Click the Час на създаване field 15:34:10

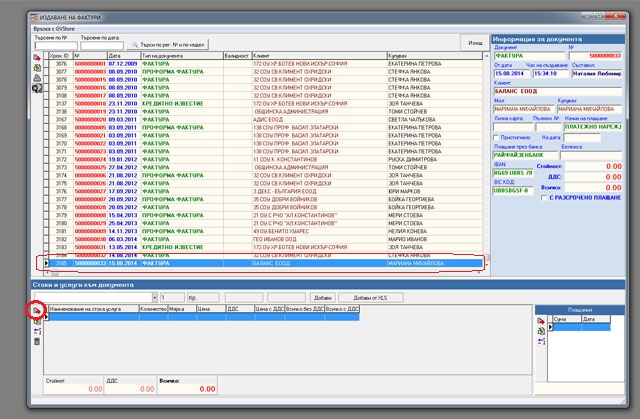click(551, 74)
